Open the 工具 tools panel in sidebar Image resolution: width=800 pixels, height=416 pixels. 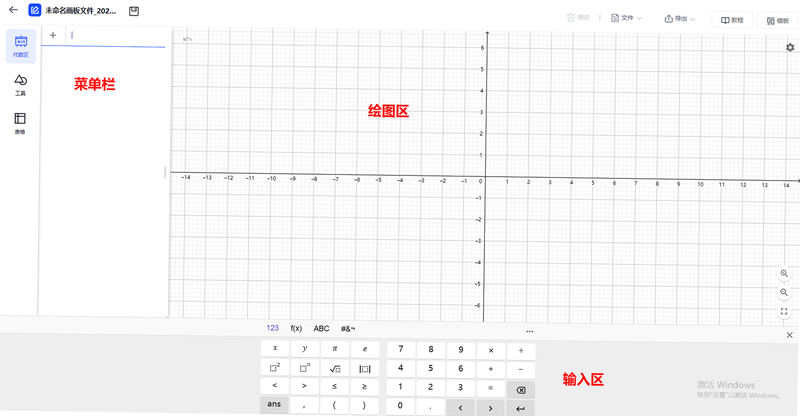point(20,85)
